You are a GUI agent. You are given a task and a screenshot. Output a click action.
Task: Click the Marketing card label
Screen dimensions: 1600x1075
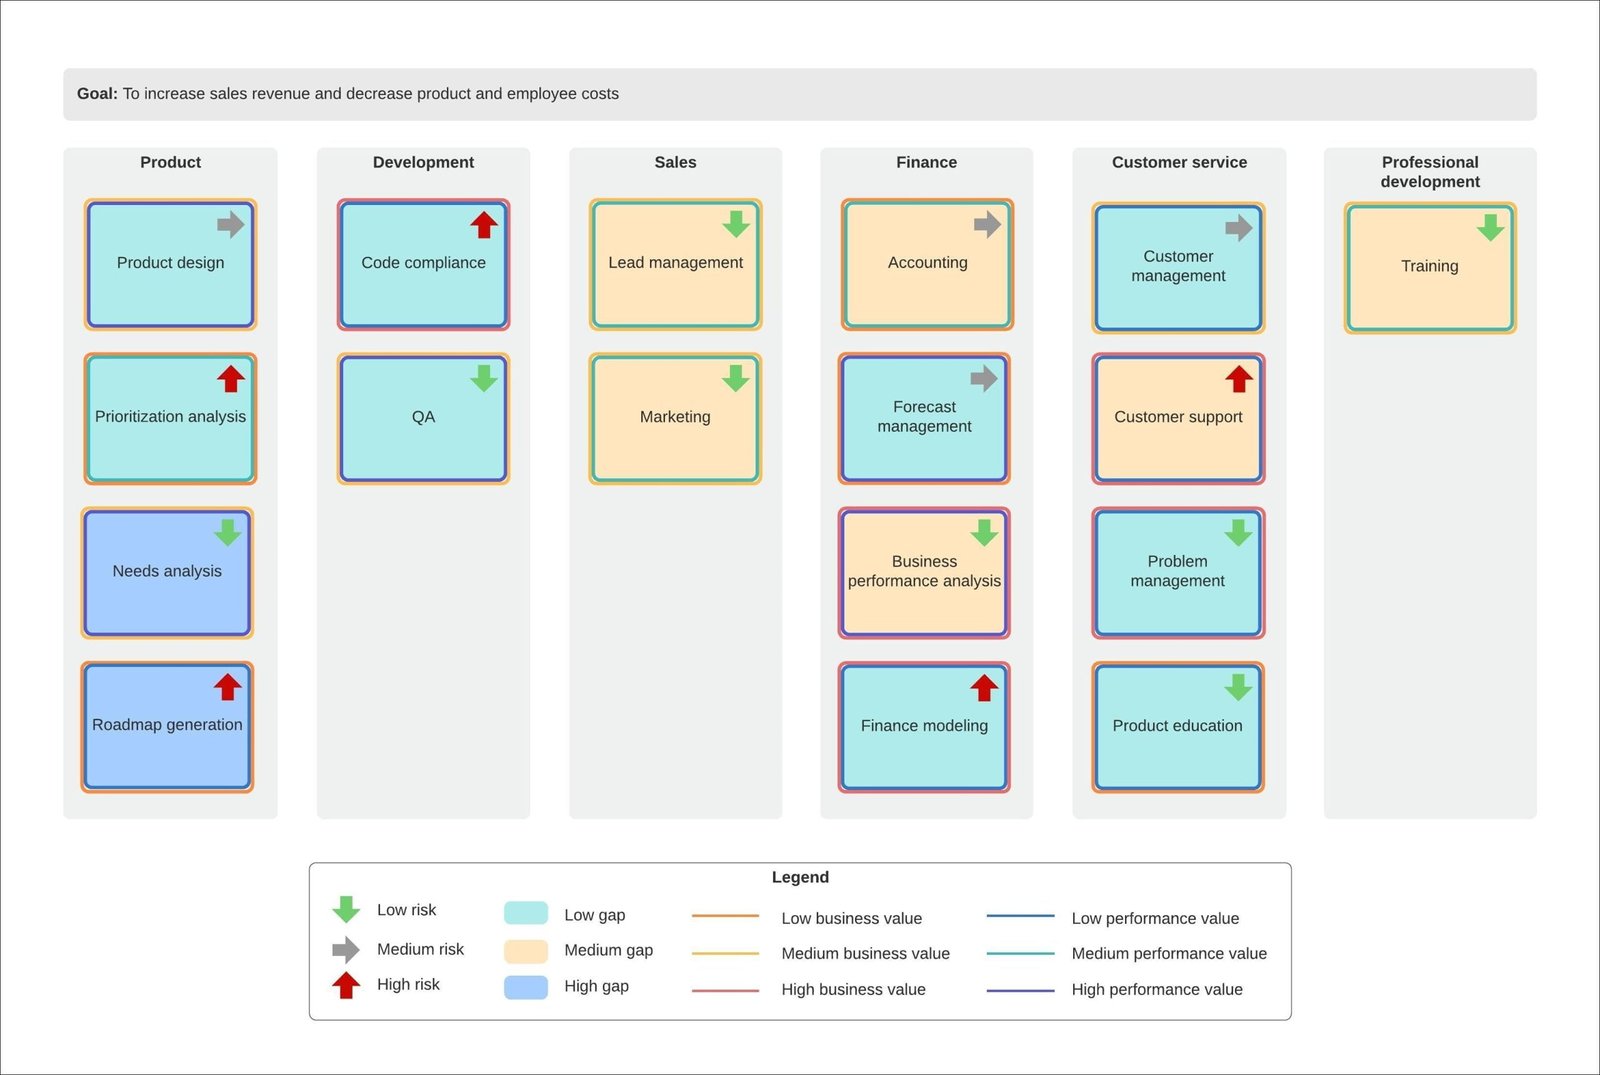coord(675,417)
